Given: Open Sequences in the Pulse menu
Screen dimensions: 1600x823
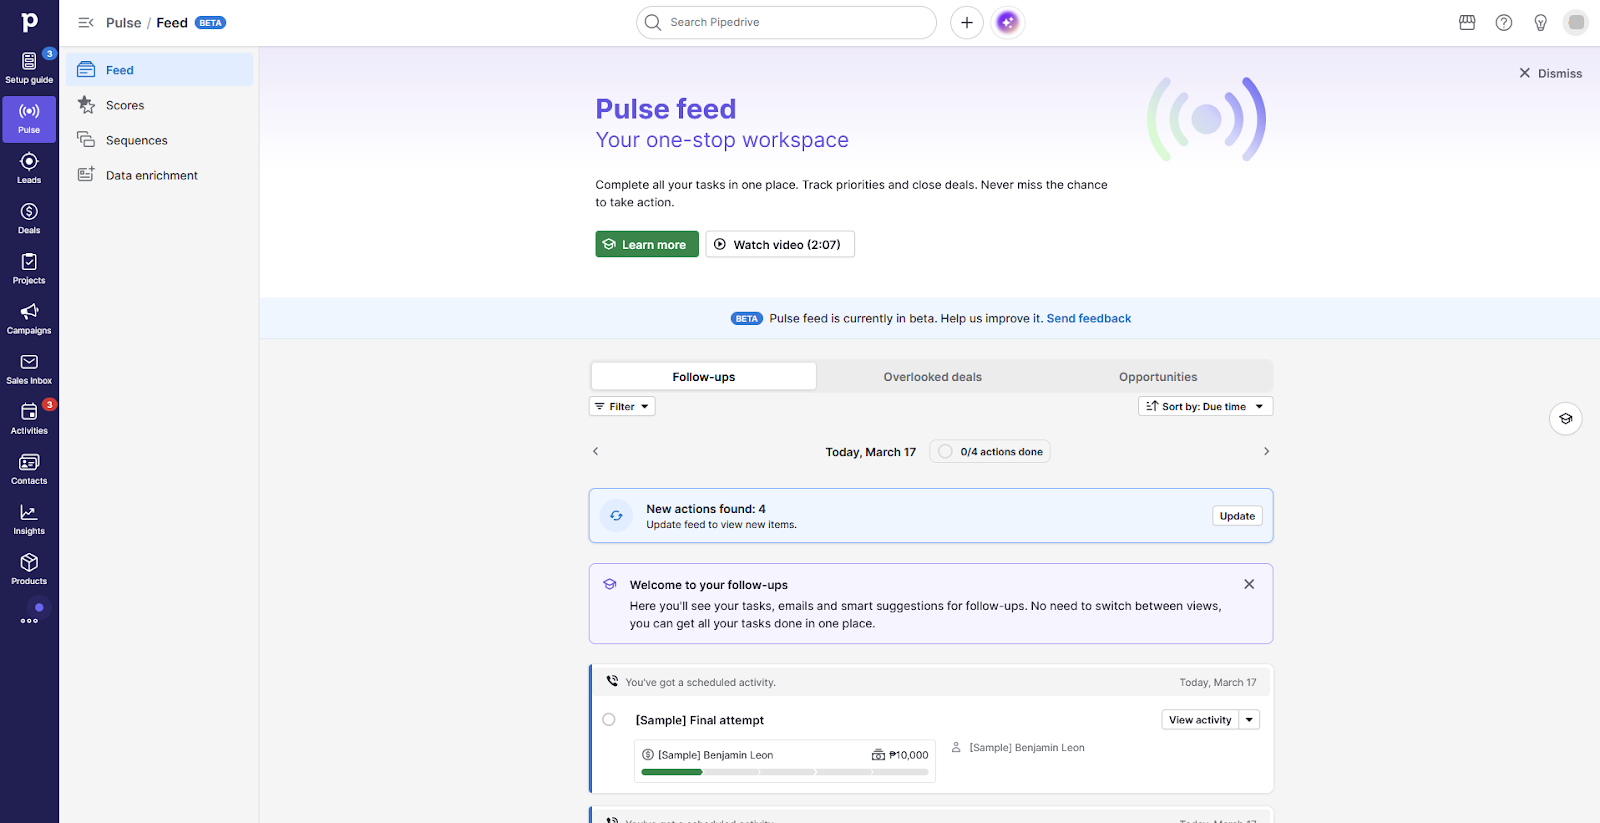Looking at the screenshot, I should pyautogui.click(x=160, y=140).
